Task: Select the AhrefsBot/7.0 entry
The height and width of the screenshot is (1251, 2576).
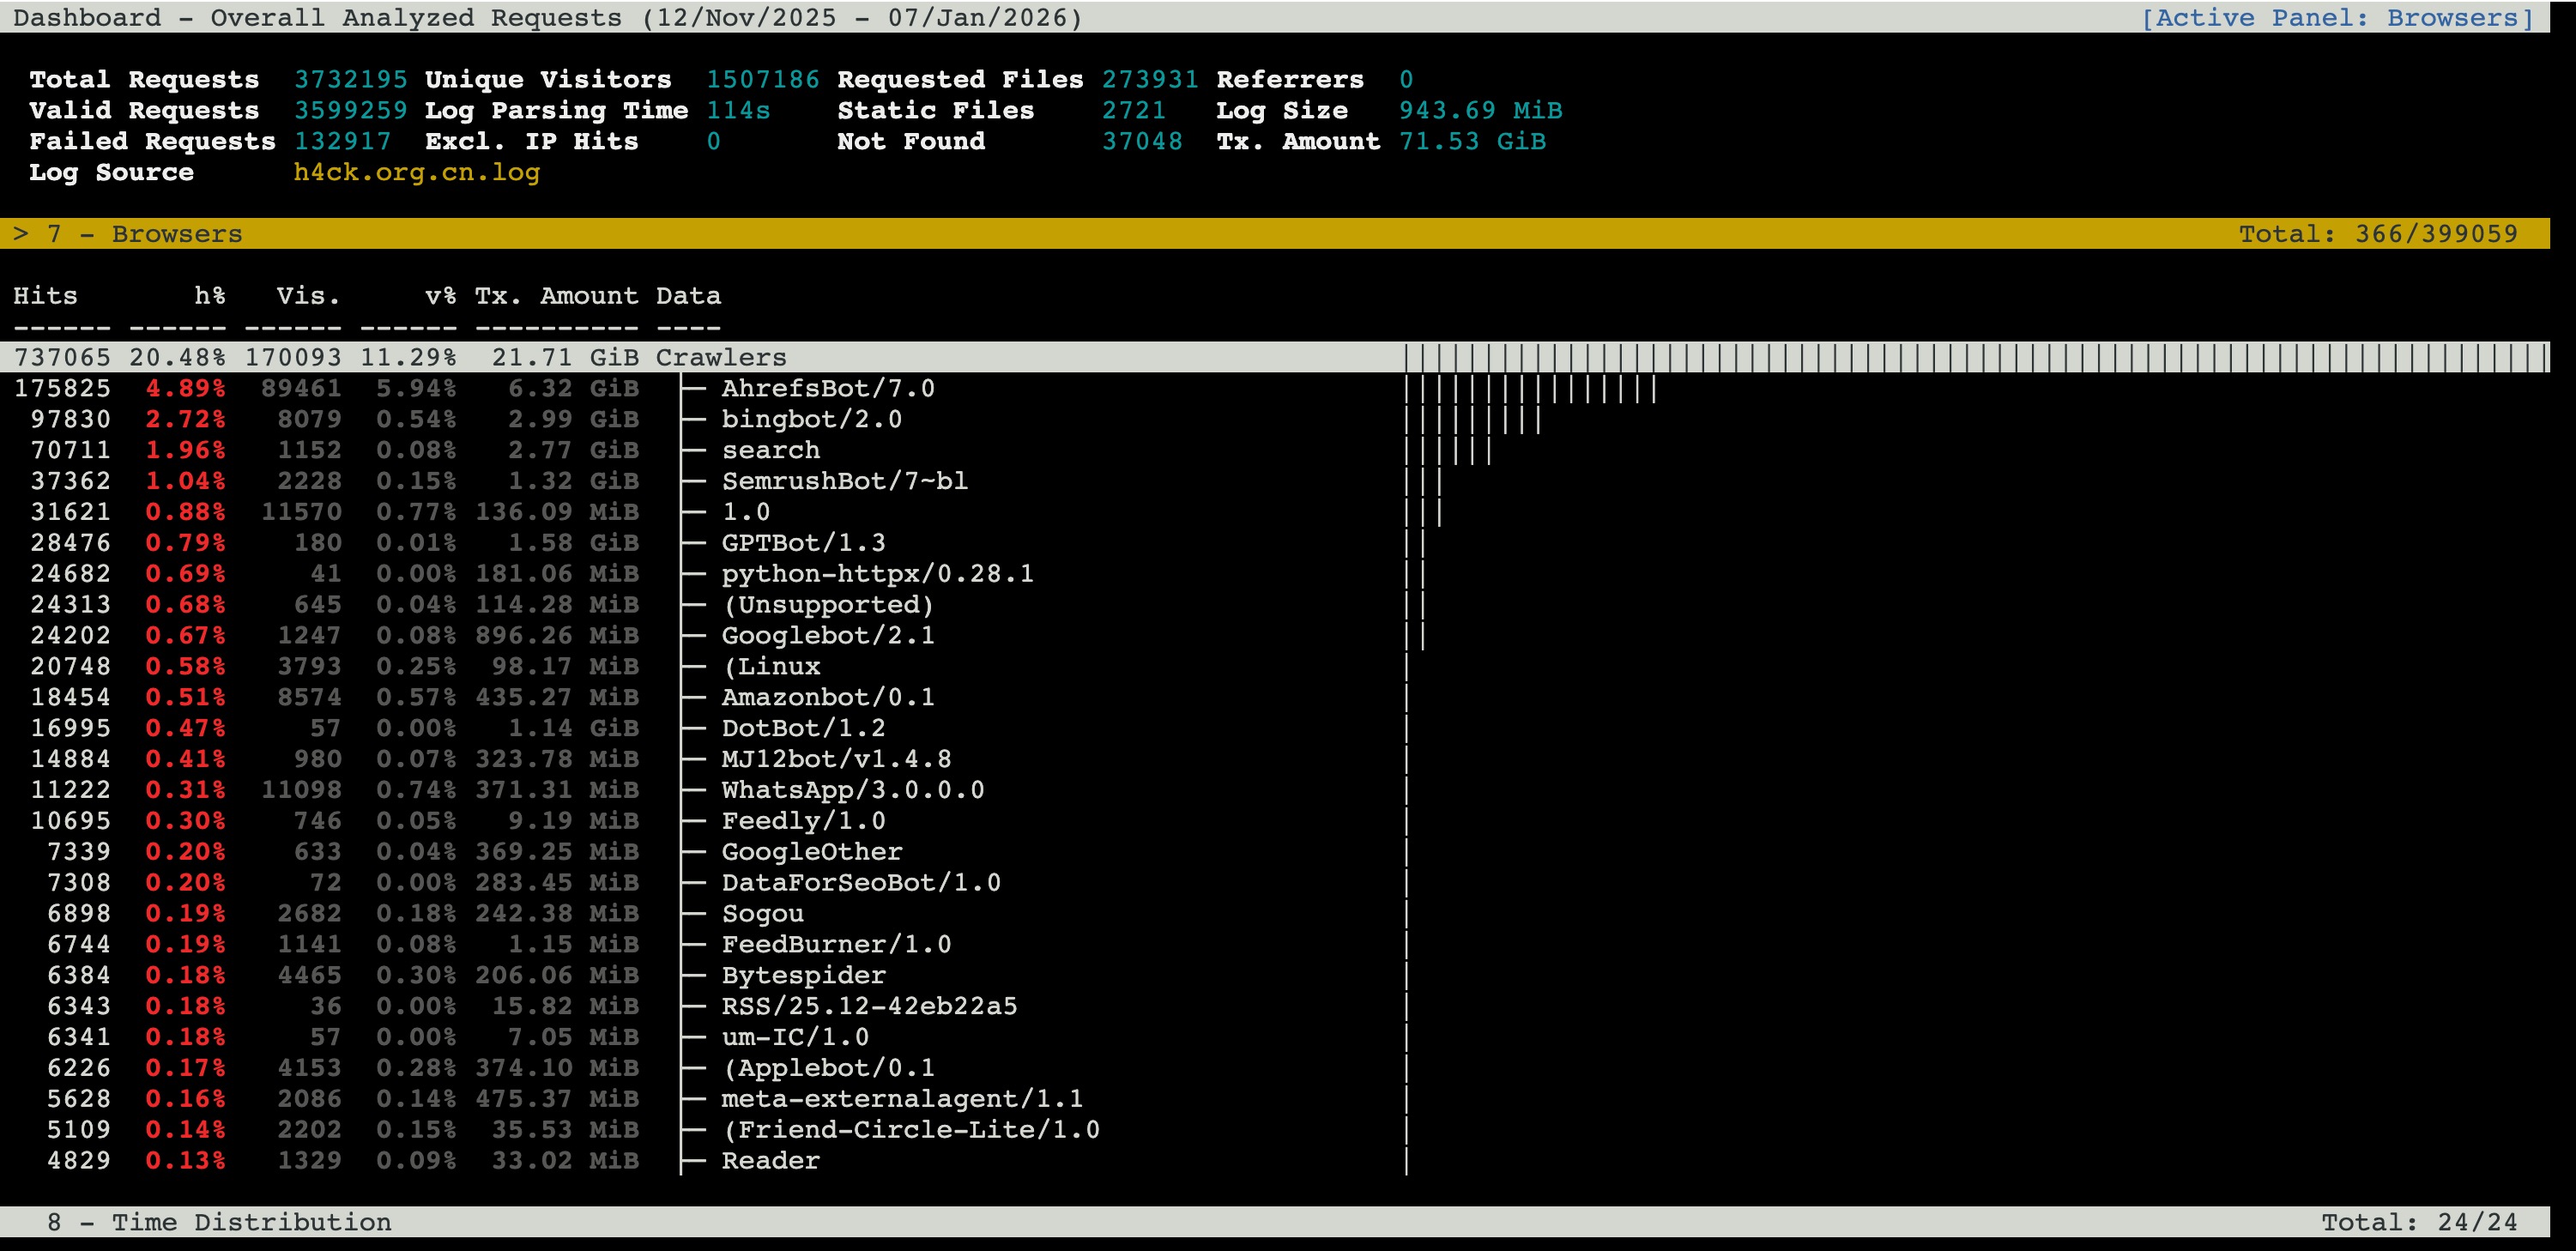Action: 827,388
